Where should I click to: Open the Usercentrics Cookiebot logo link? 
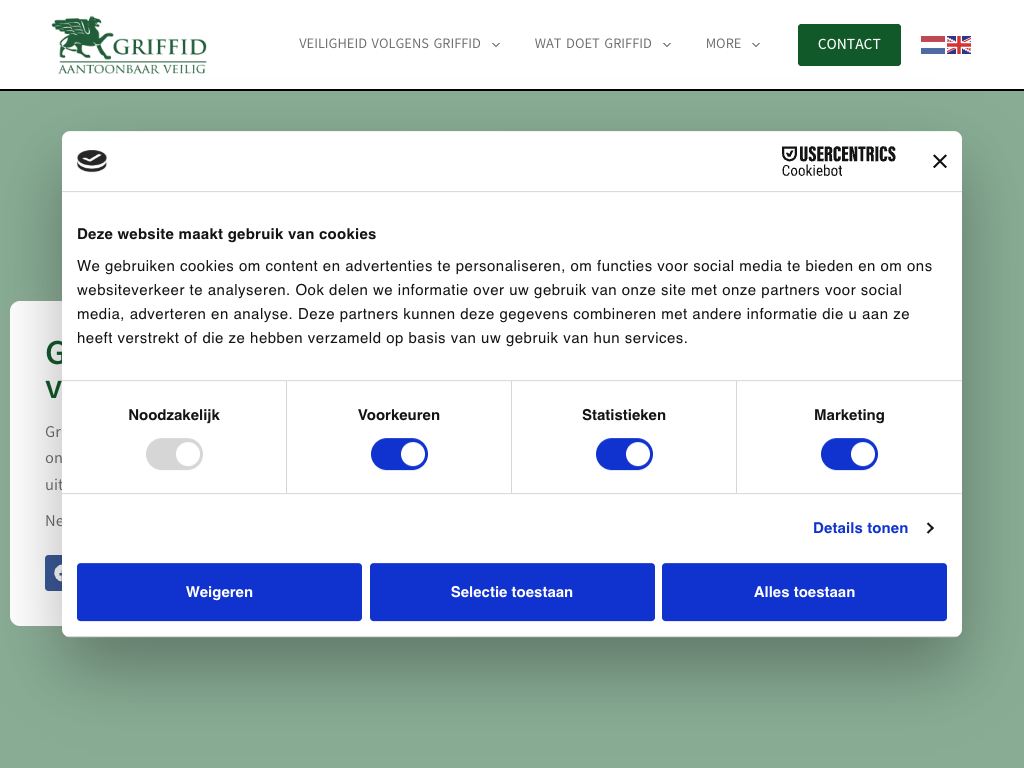[x=838, y=161]
